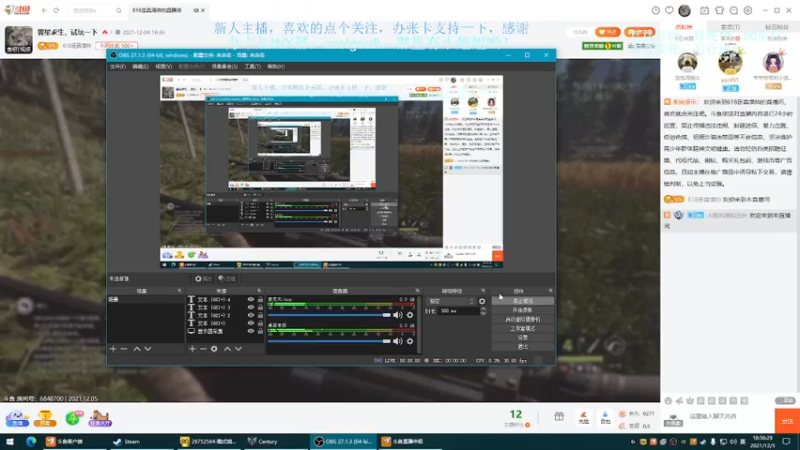Viewport: 800px width, 450px height.
Task: Move source up arrow in Sources panel
Action: click(227, 349)
